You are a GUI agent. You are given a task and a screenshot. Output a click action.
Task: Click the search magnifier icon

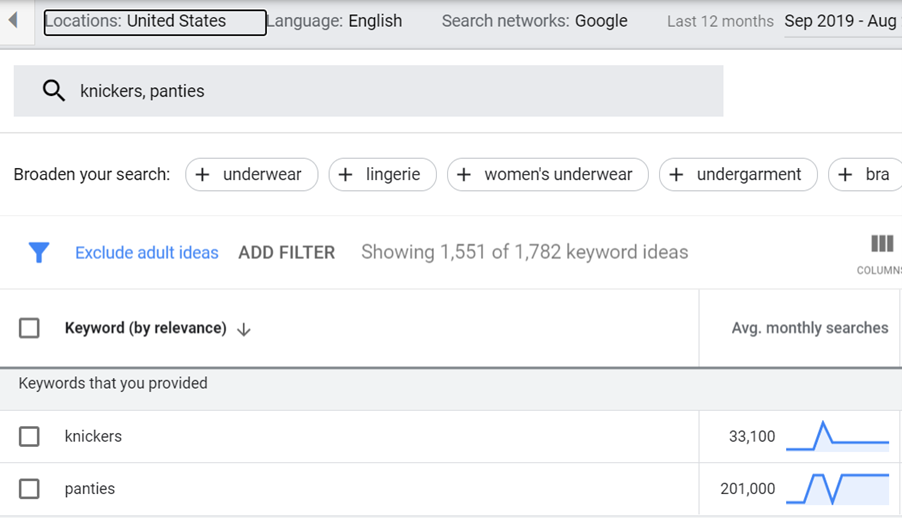(53, 91)
